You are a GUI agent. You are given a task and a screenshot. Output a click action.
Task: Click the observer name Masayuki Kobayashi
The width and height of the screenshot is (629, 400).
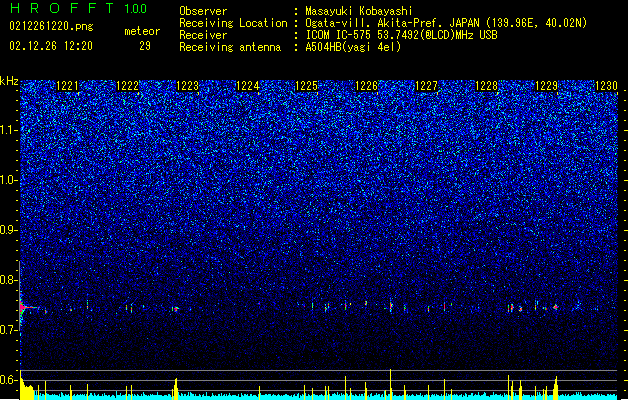click(359, 11)
